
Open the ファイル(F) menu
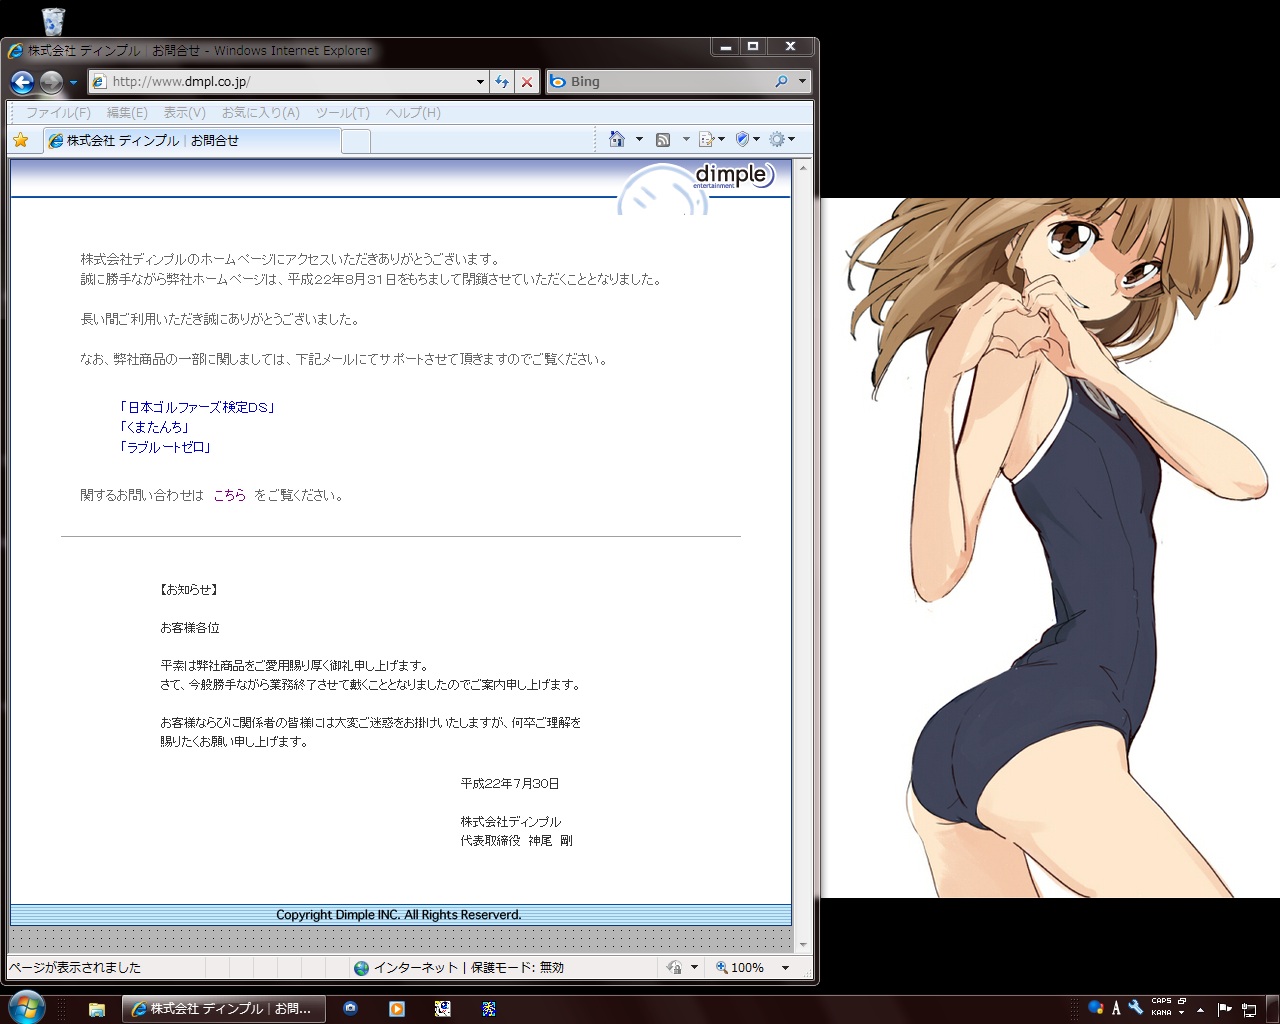(58, 113)
